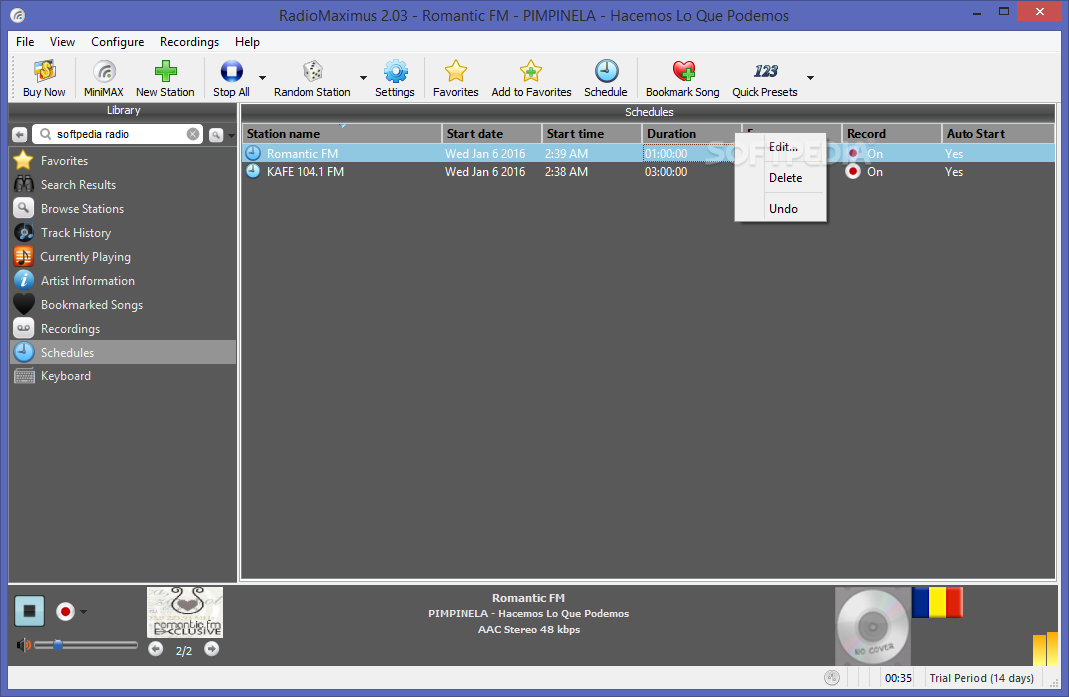Click the small disc icon in status bar
The width and height of the screenshot is (1069, 697).
[x=831, y=677]
